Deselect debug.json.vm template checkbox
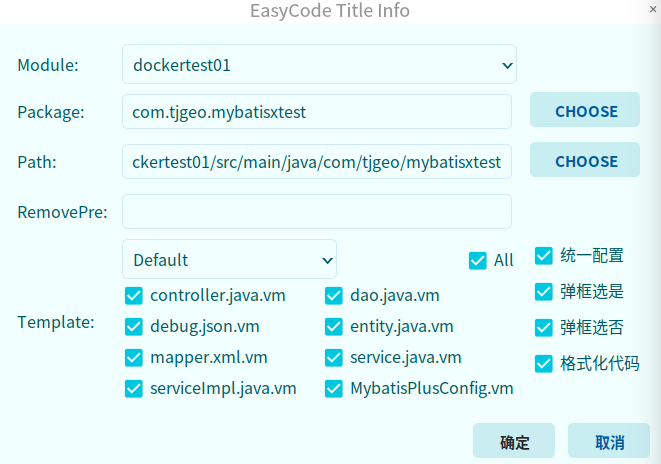Screen dimensions: 661x464 click(133, 326)
